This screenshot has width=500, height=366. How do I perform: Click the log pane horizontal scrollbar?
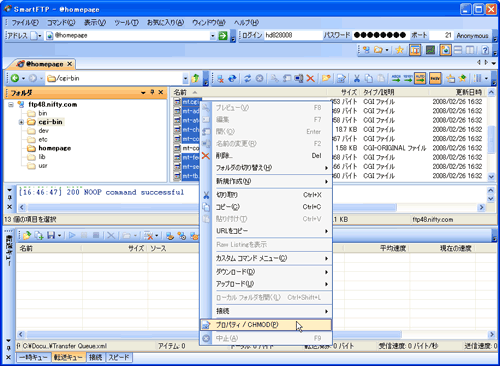pos(252,207)
